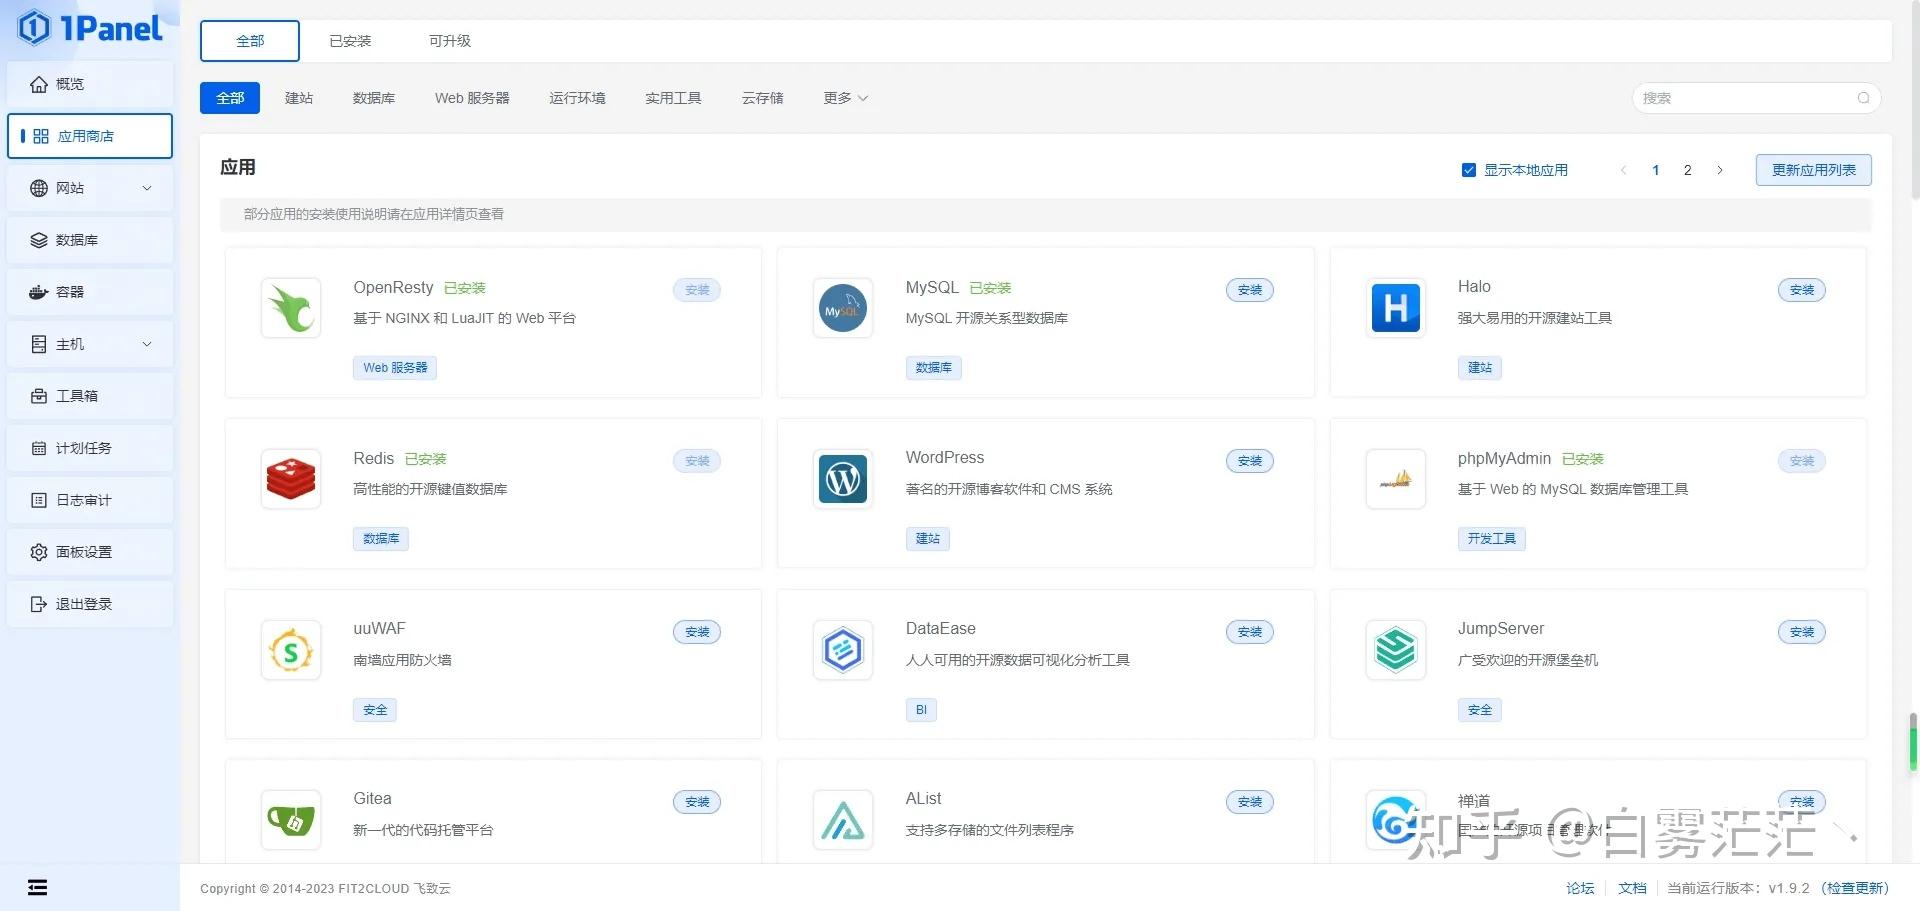Go to next page arrow

tap(1720, 170)
